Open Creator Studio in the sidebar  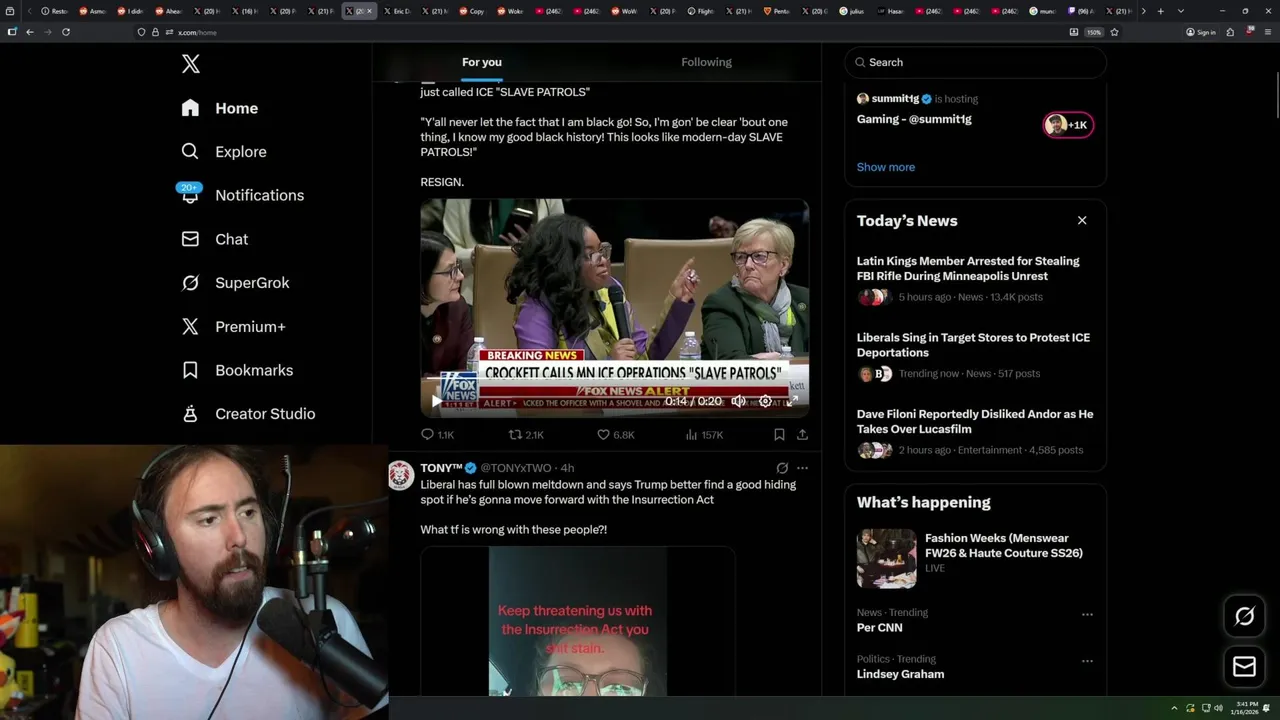tap(248, 414)
